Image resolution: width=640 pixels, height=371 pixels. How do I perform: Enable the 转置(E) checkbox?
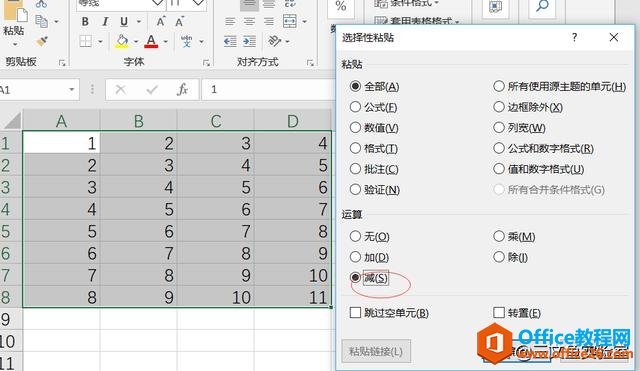pos(499,313)
